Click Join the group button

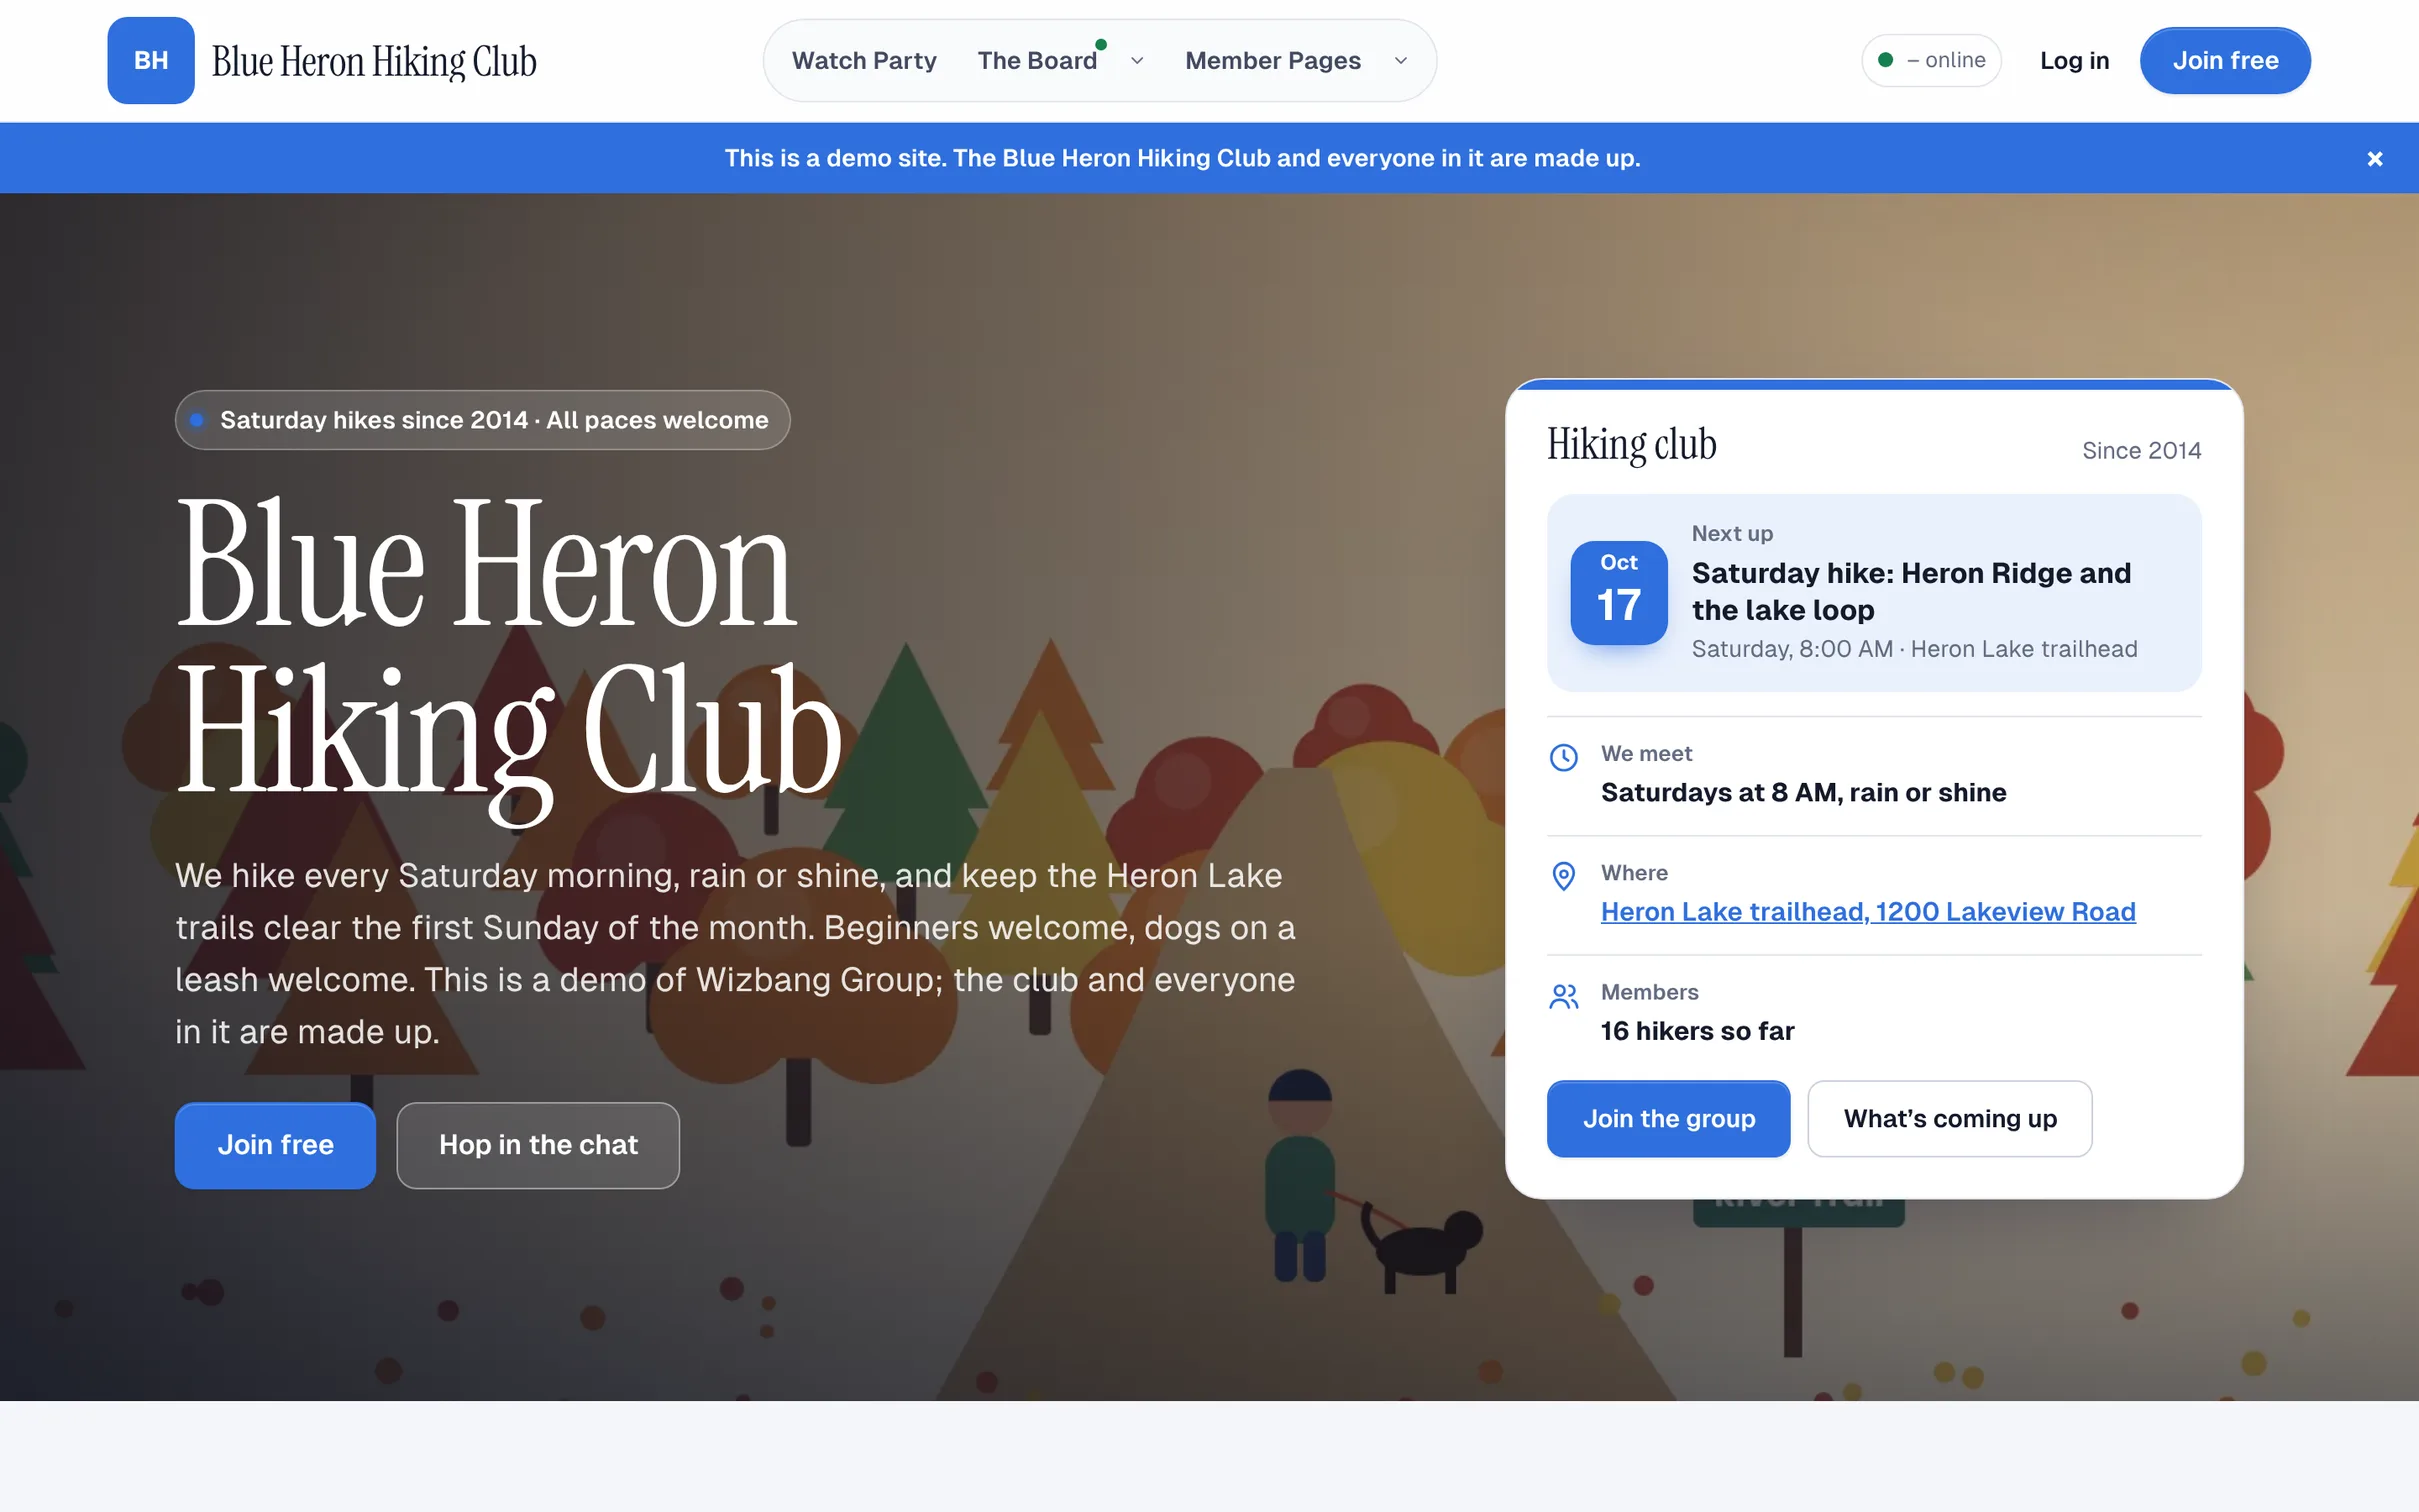[x=1668, y=1118]
